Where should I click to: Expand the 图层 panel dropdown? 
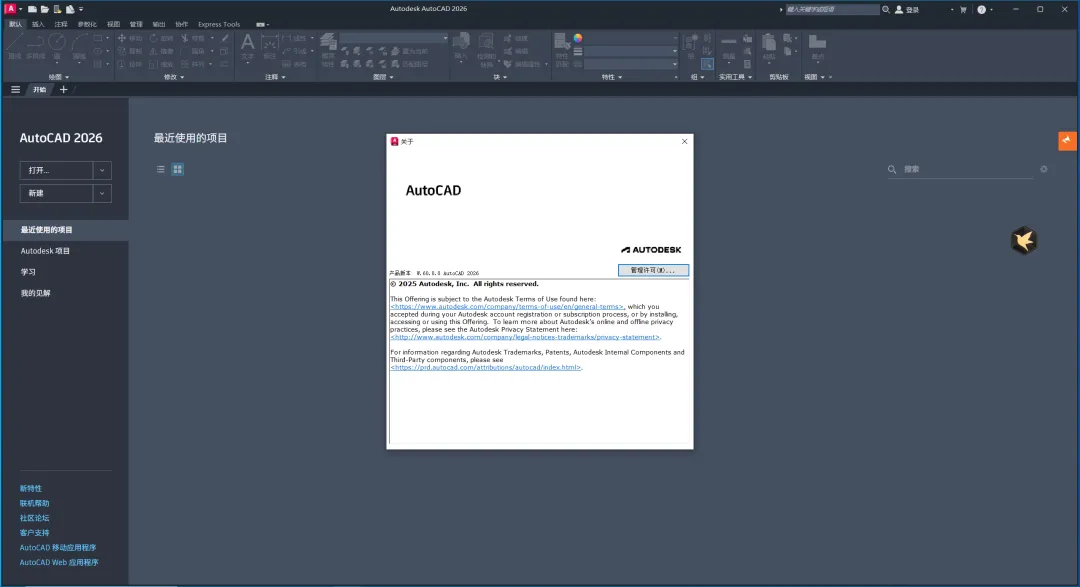[383, 77]
